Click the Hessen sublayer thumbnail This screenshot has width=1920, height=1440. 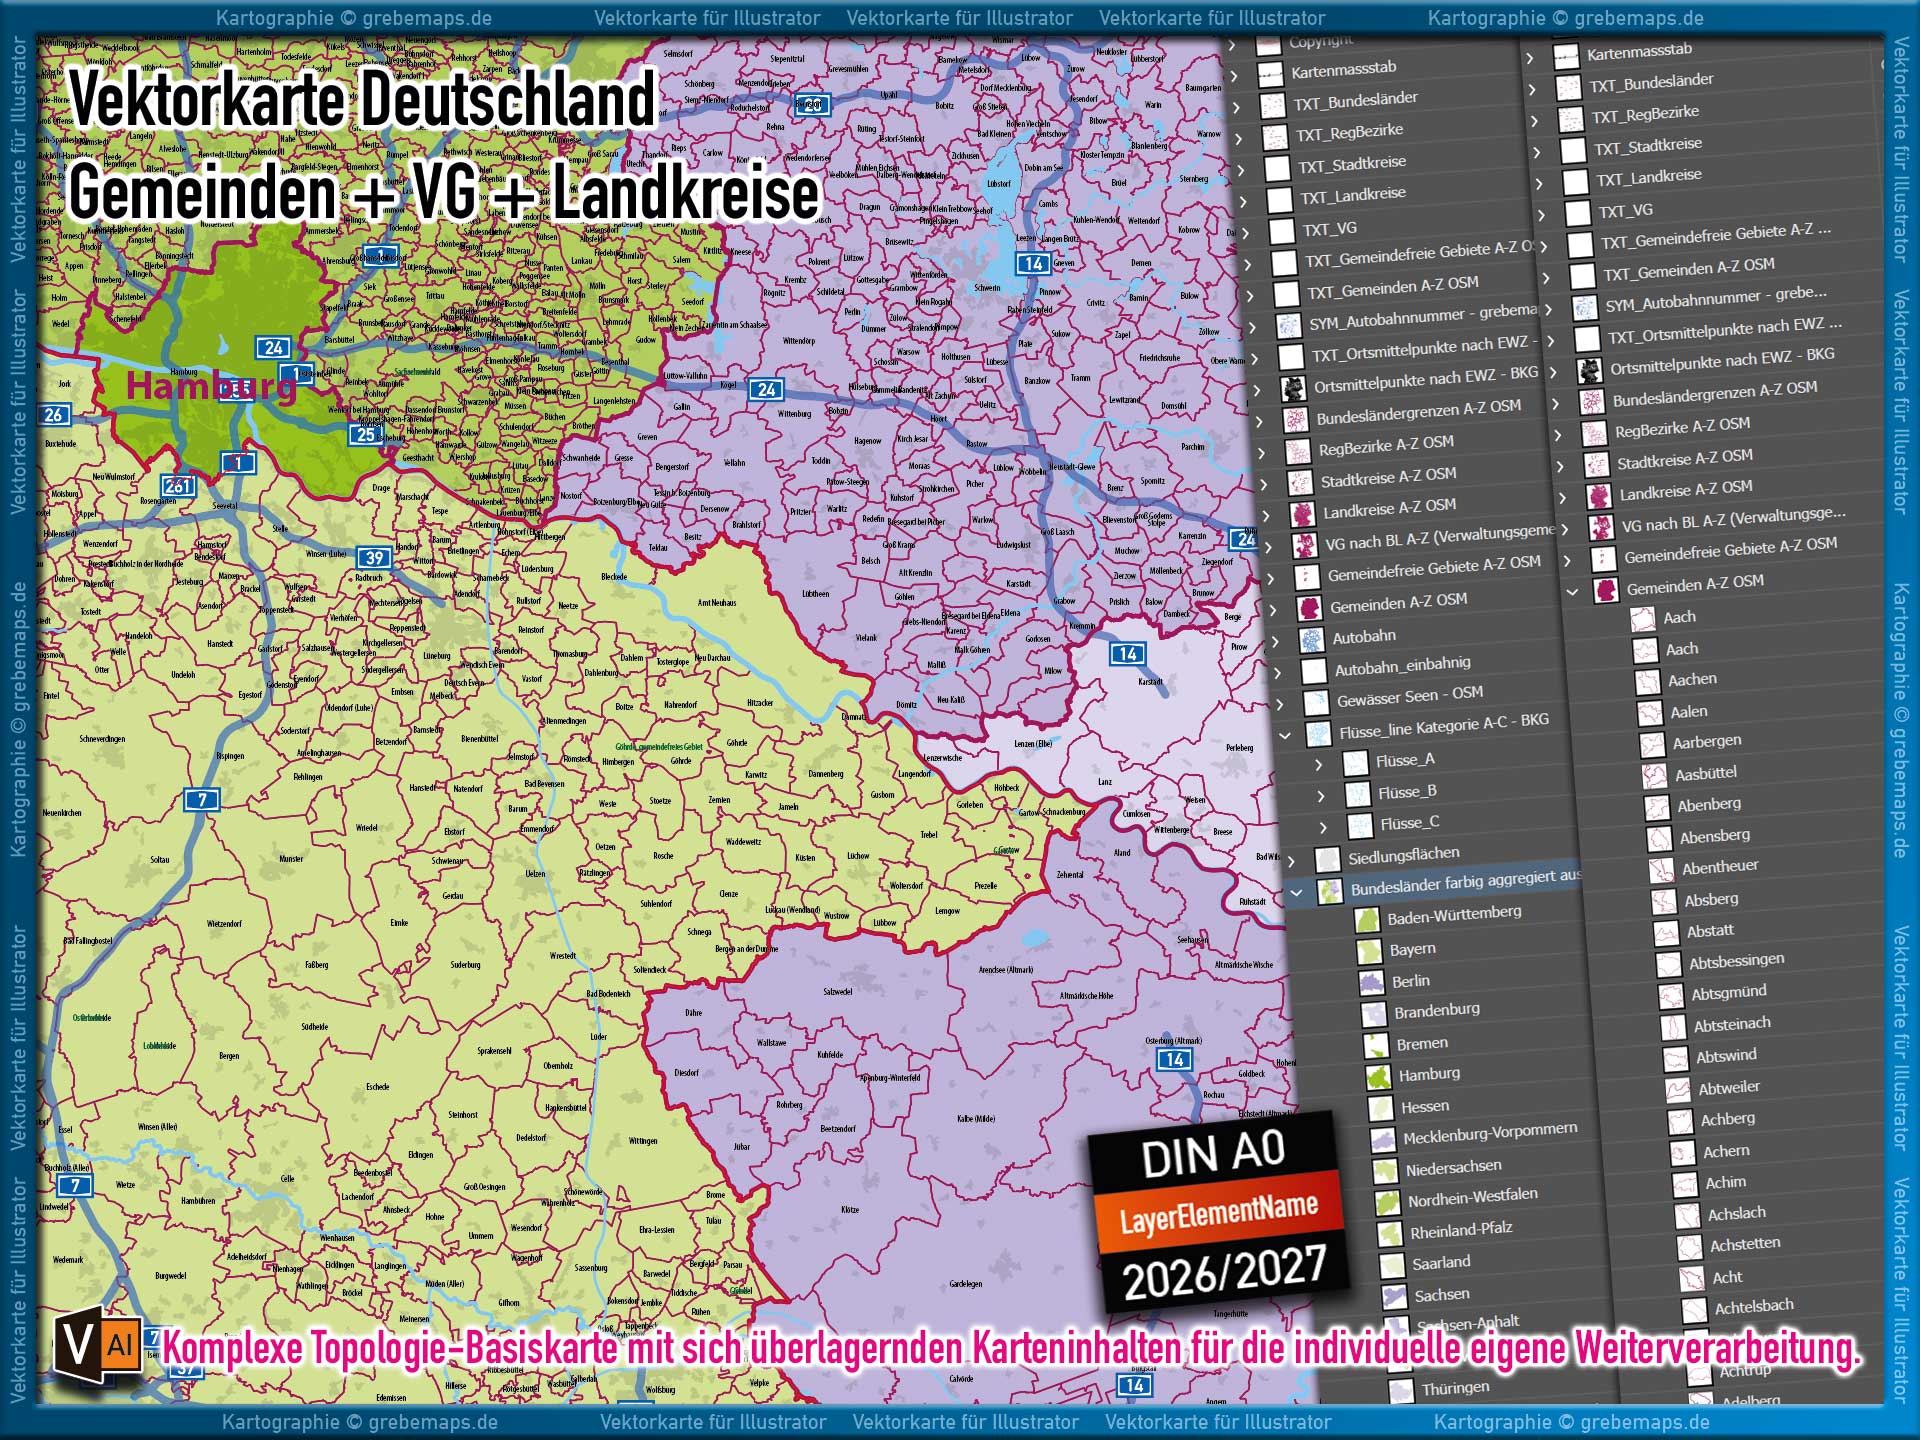click(x=1381, y=1109)
